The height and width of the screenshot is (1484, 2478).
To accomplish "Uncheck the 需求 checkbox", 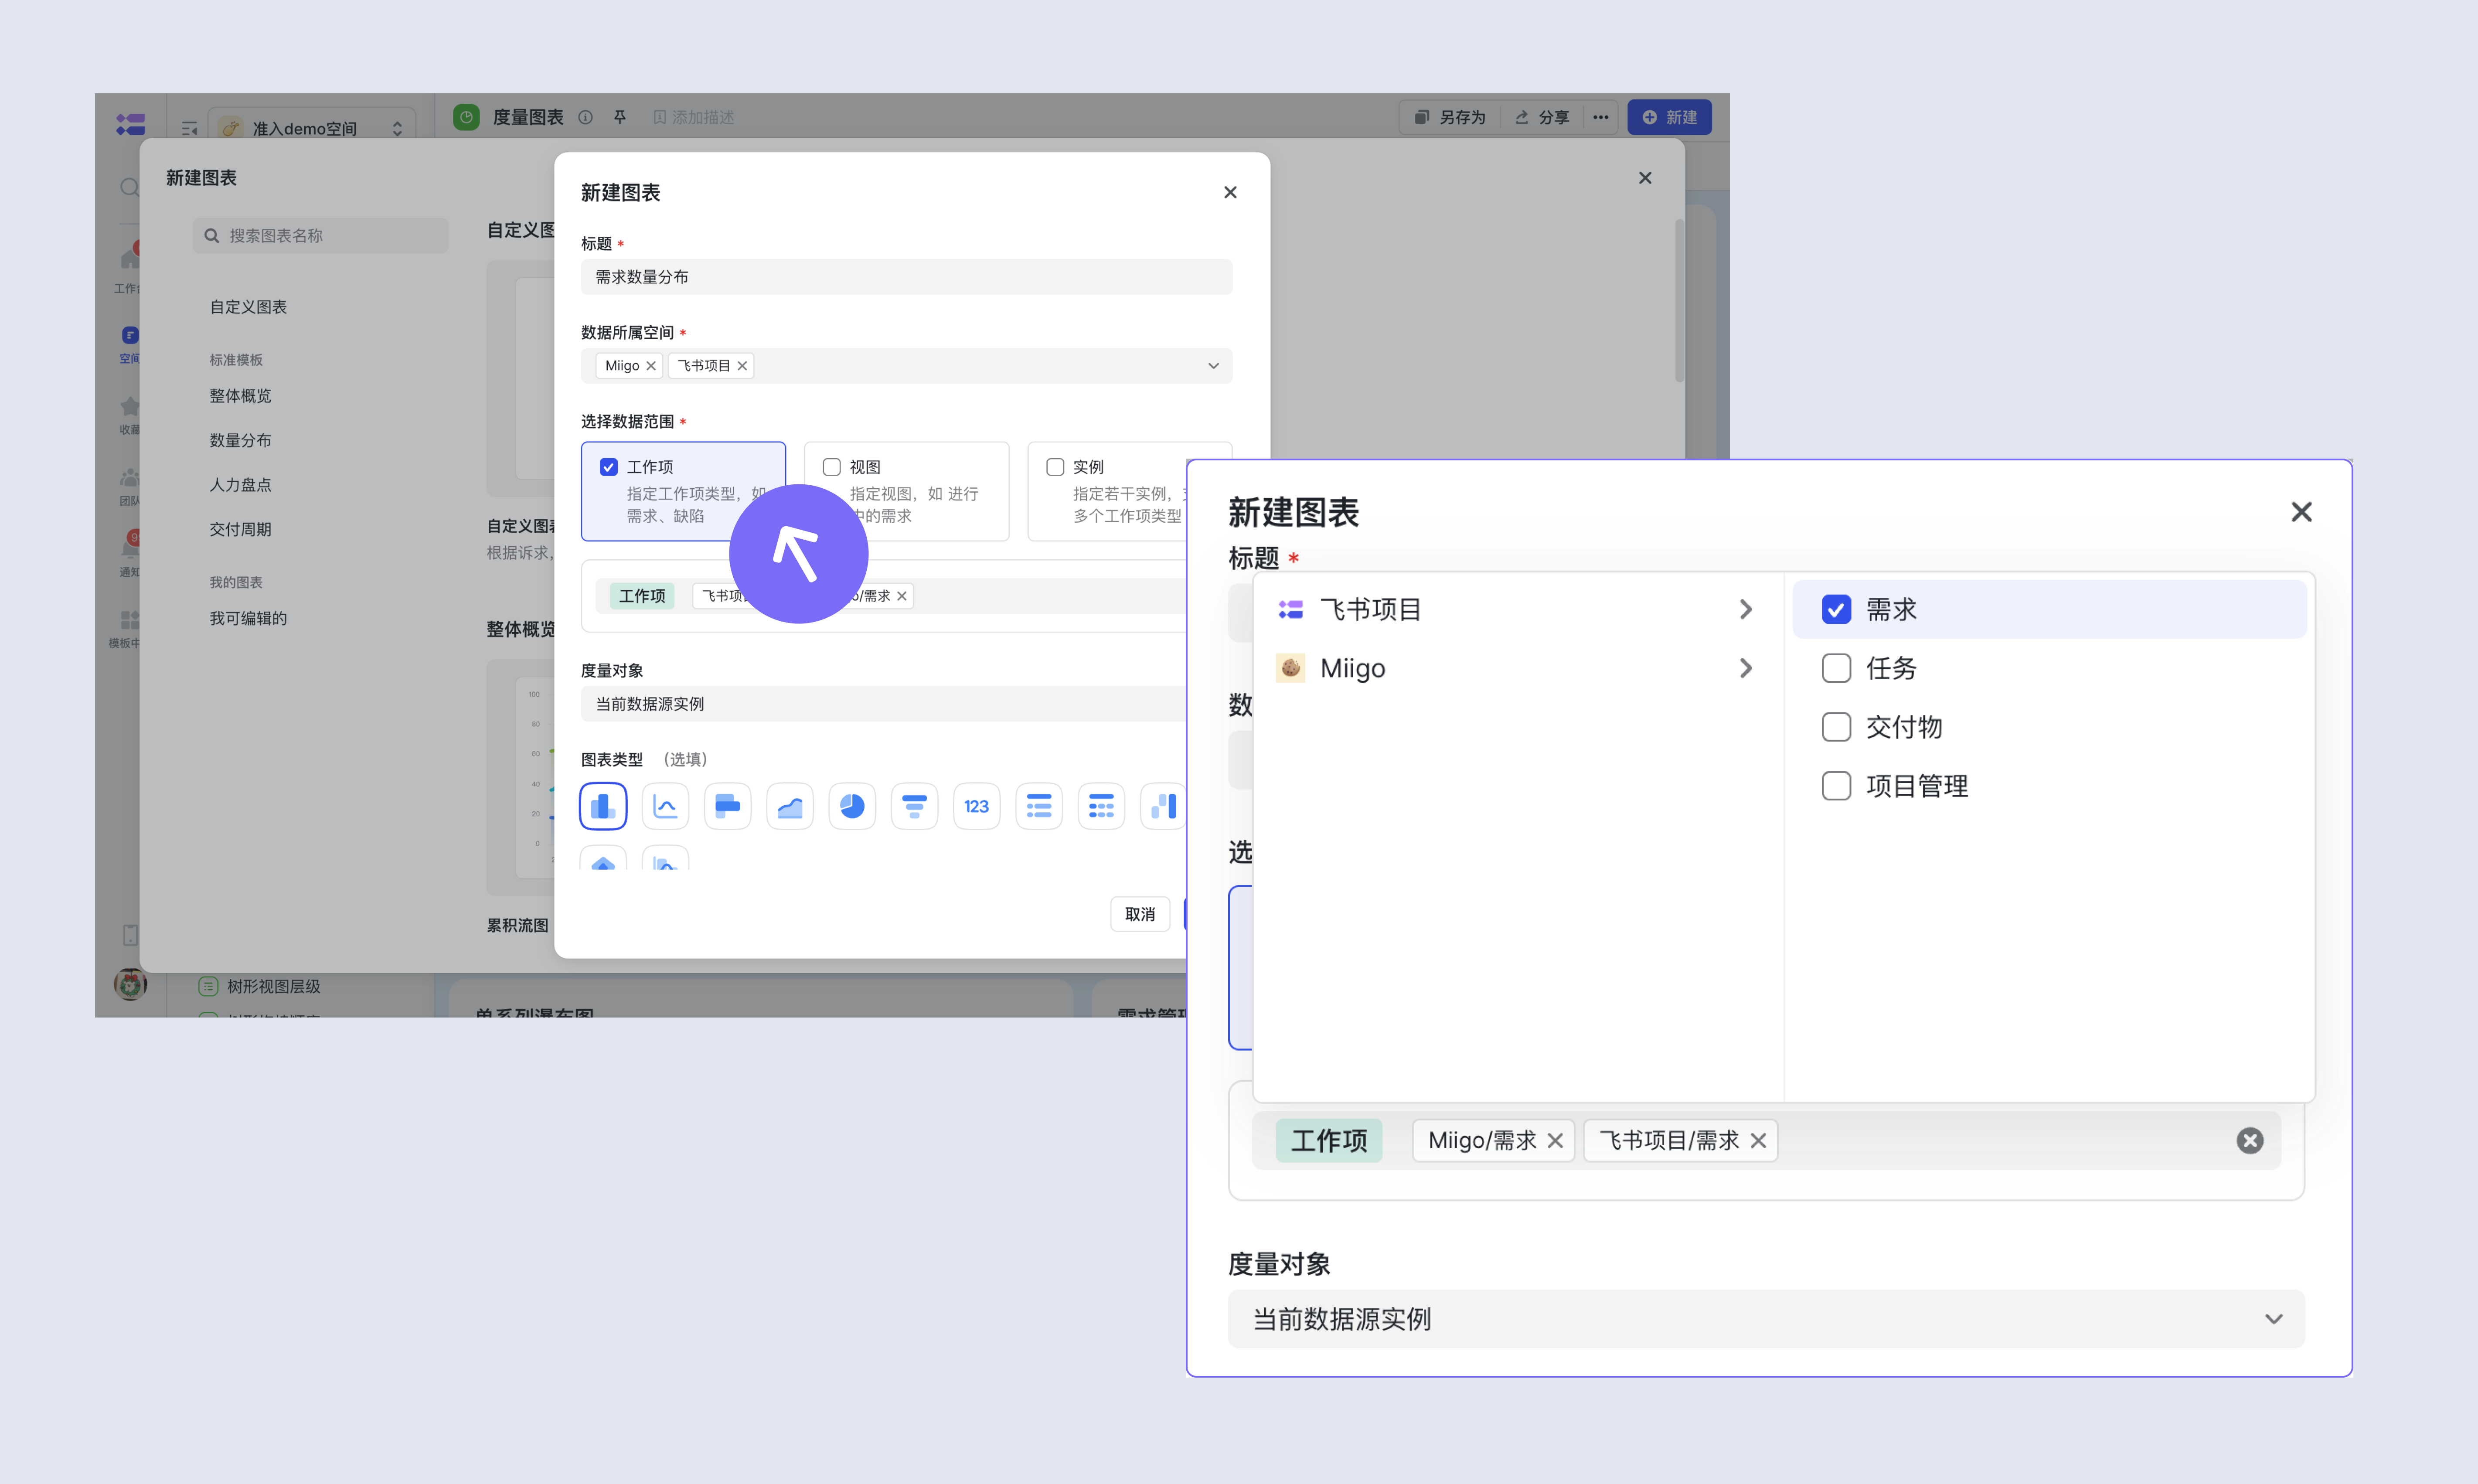I will coord(1836,609).
